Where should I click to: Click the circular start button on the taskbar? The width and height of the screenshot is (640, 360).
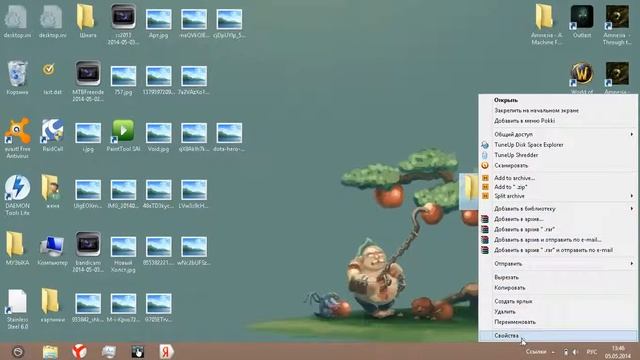coord(18,351)
